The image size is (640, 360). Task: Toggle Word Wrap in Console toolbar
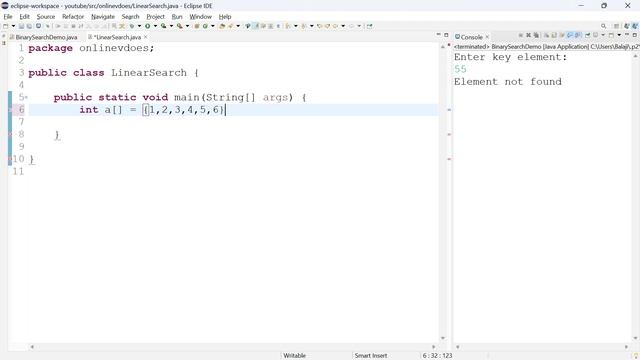tap(562, 36)
